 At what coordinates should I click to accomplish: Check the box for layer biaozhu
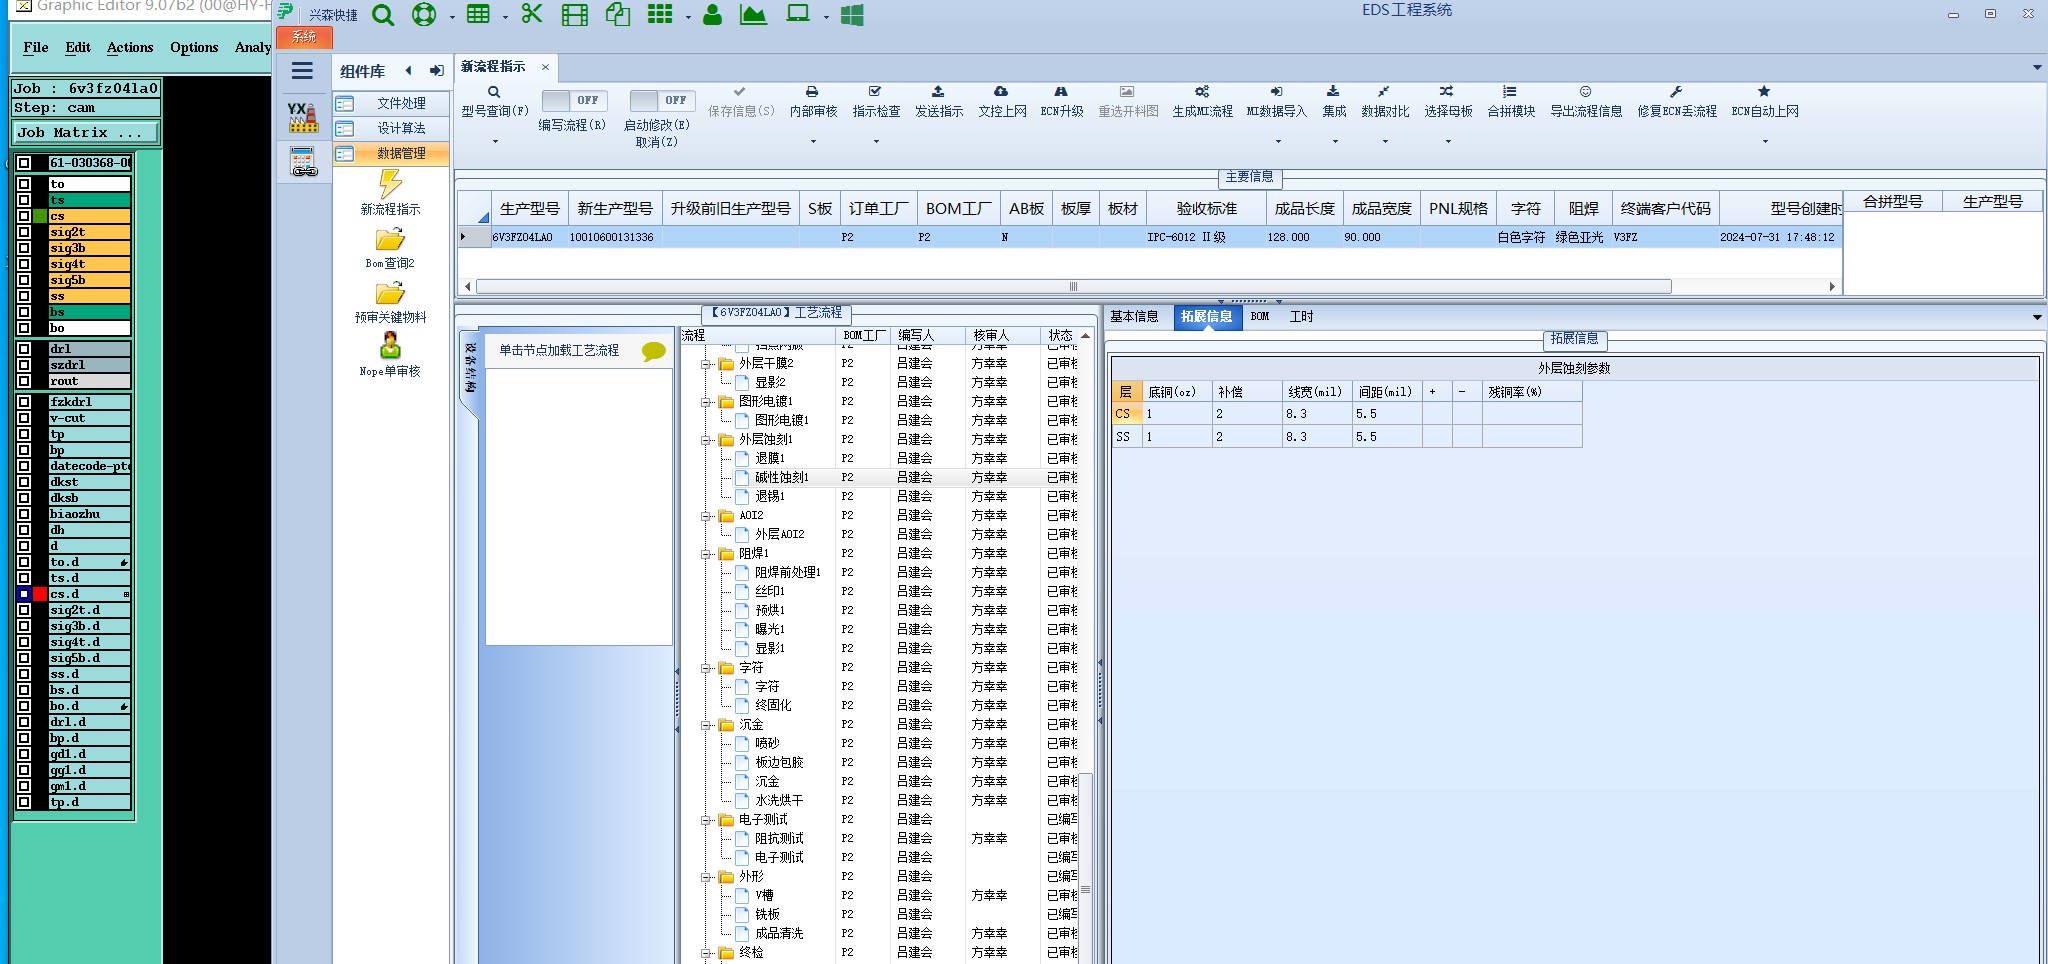(x=24, y=514)
